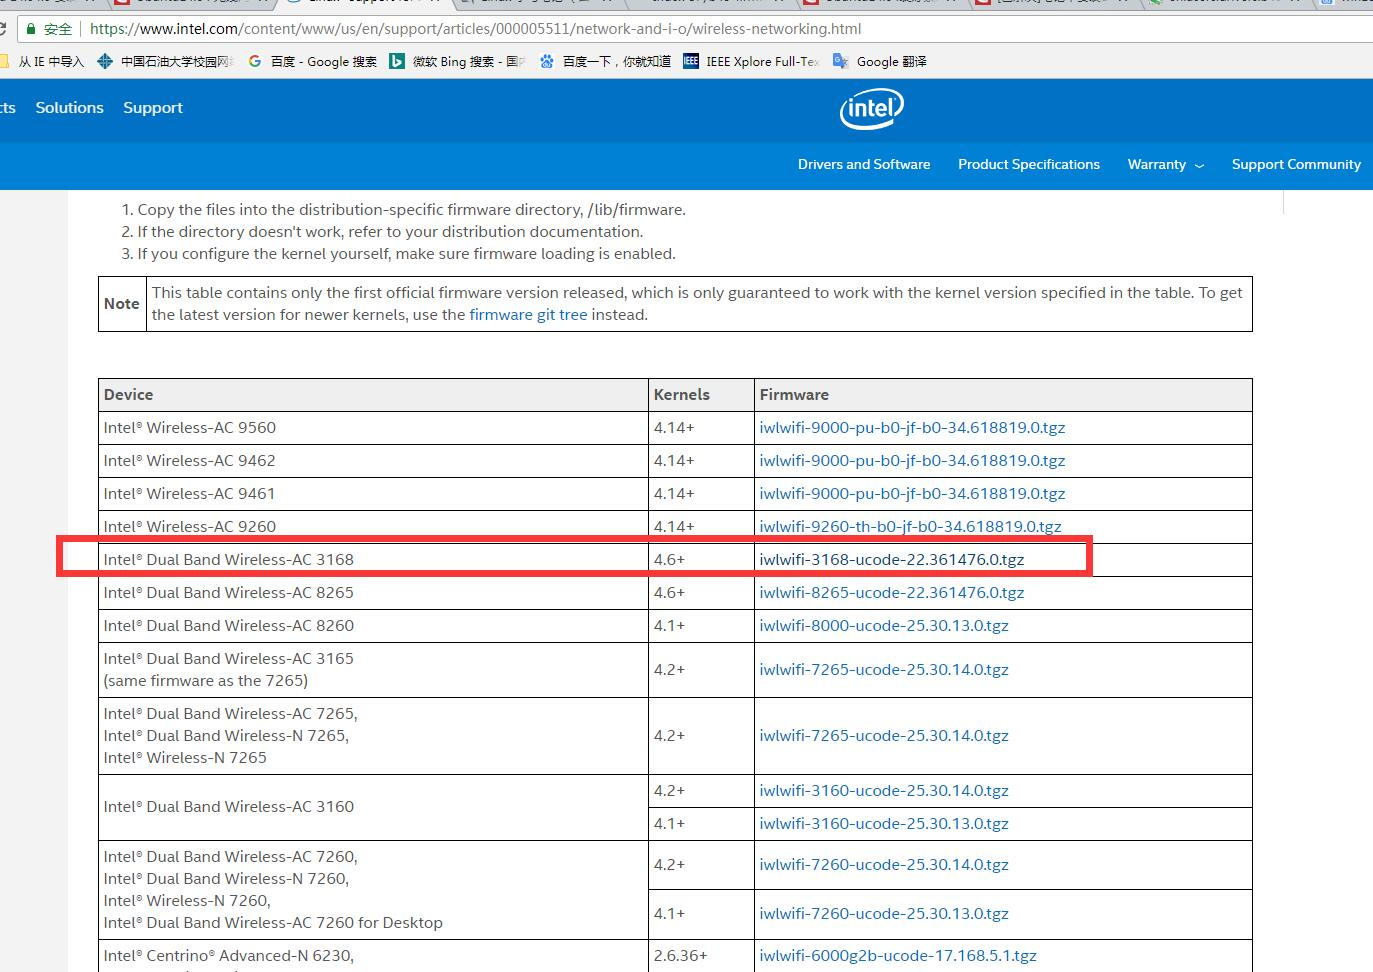Click kernel 4.6+ in the AC 3168 row
Viewport: 1373px width, 972px height.
coord(701,559)
